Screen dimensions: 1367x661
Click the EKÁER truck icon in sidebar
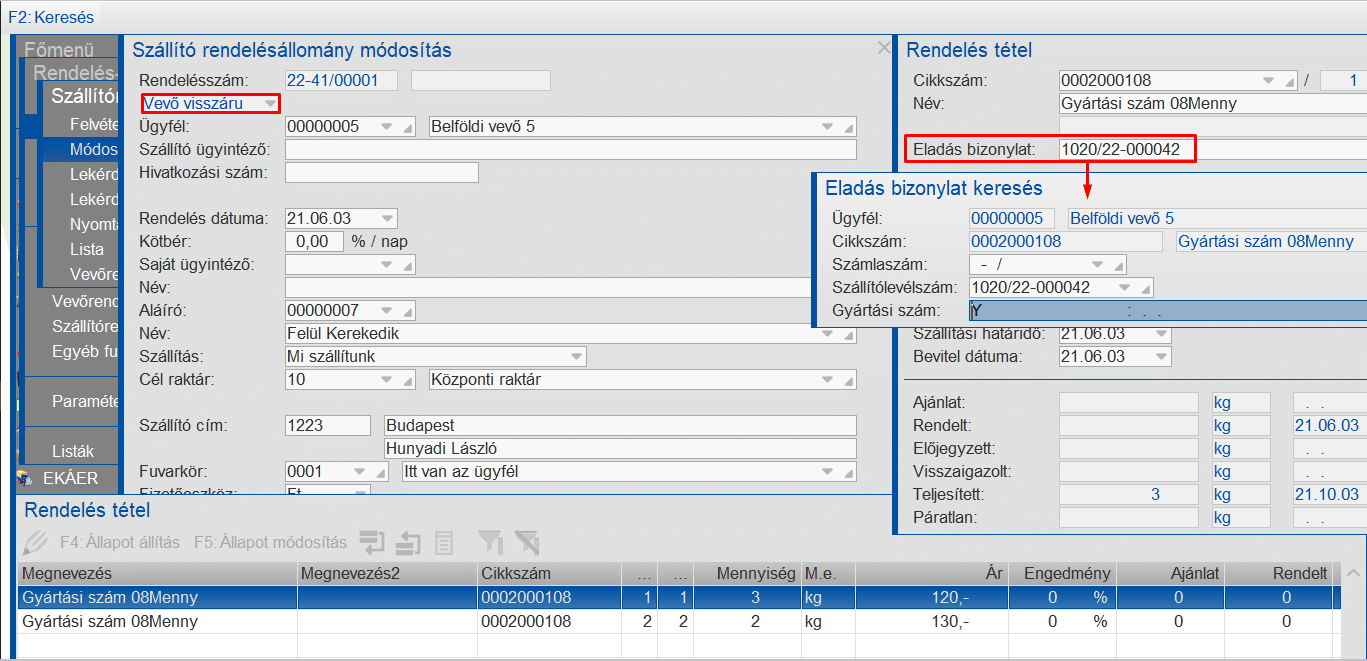point(25,478)
